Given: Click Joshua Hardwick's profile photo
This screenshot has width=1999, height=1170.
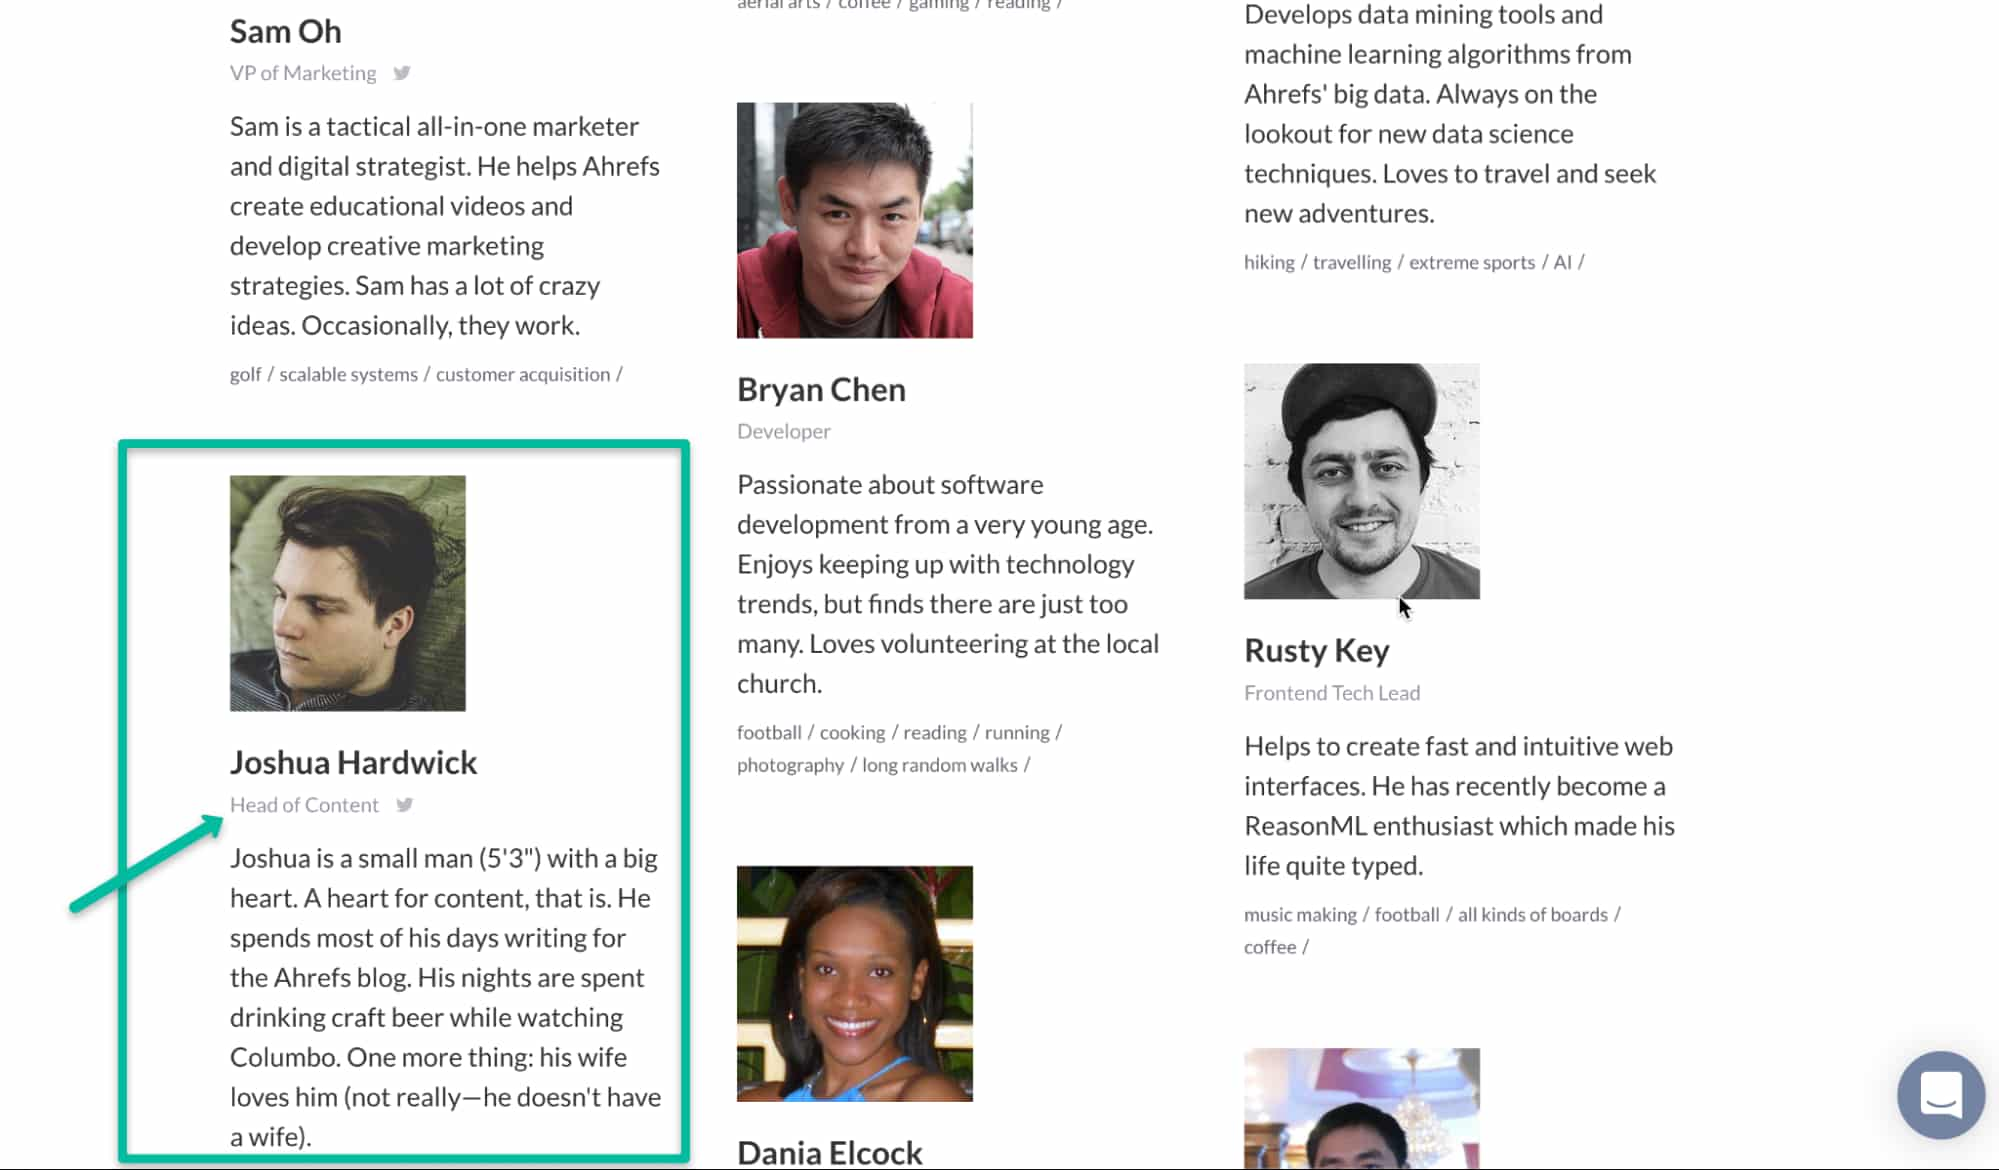Looking at the screenshot, I should (x=347, y=592).
